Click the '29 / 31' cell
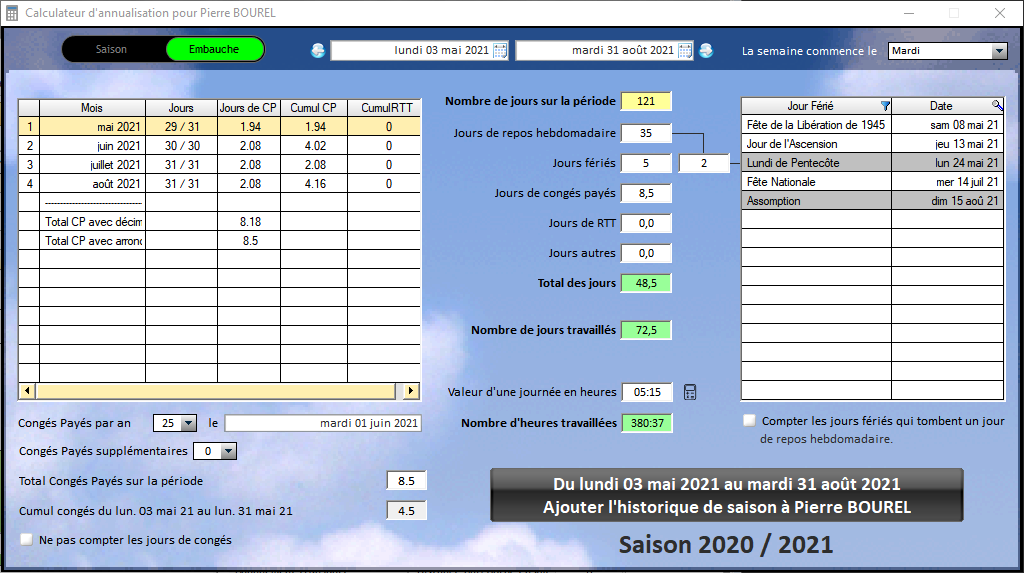Viewport: 1024px width, 573px height. [182, 127]
